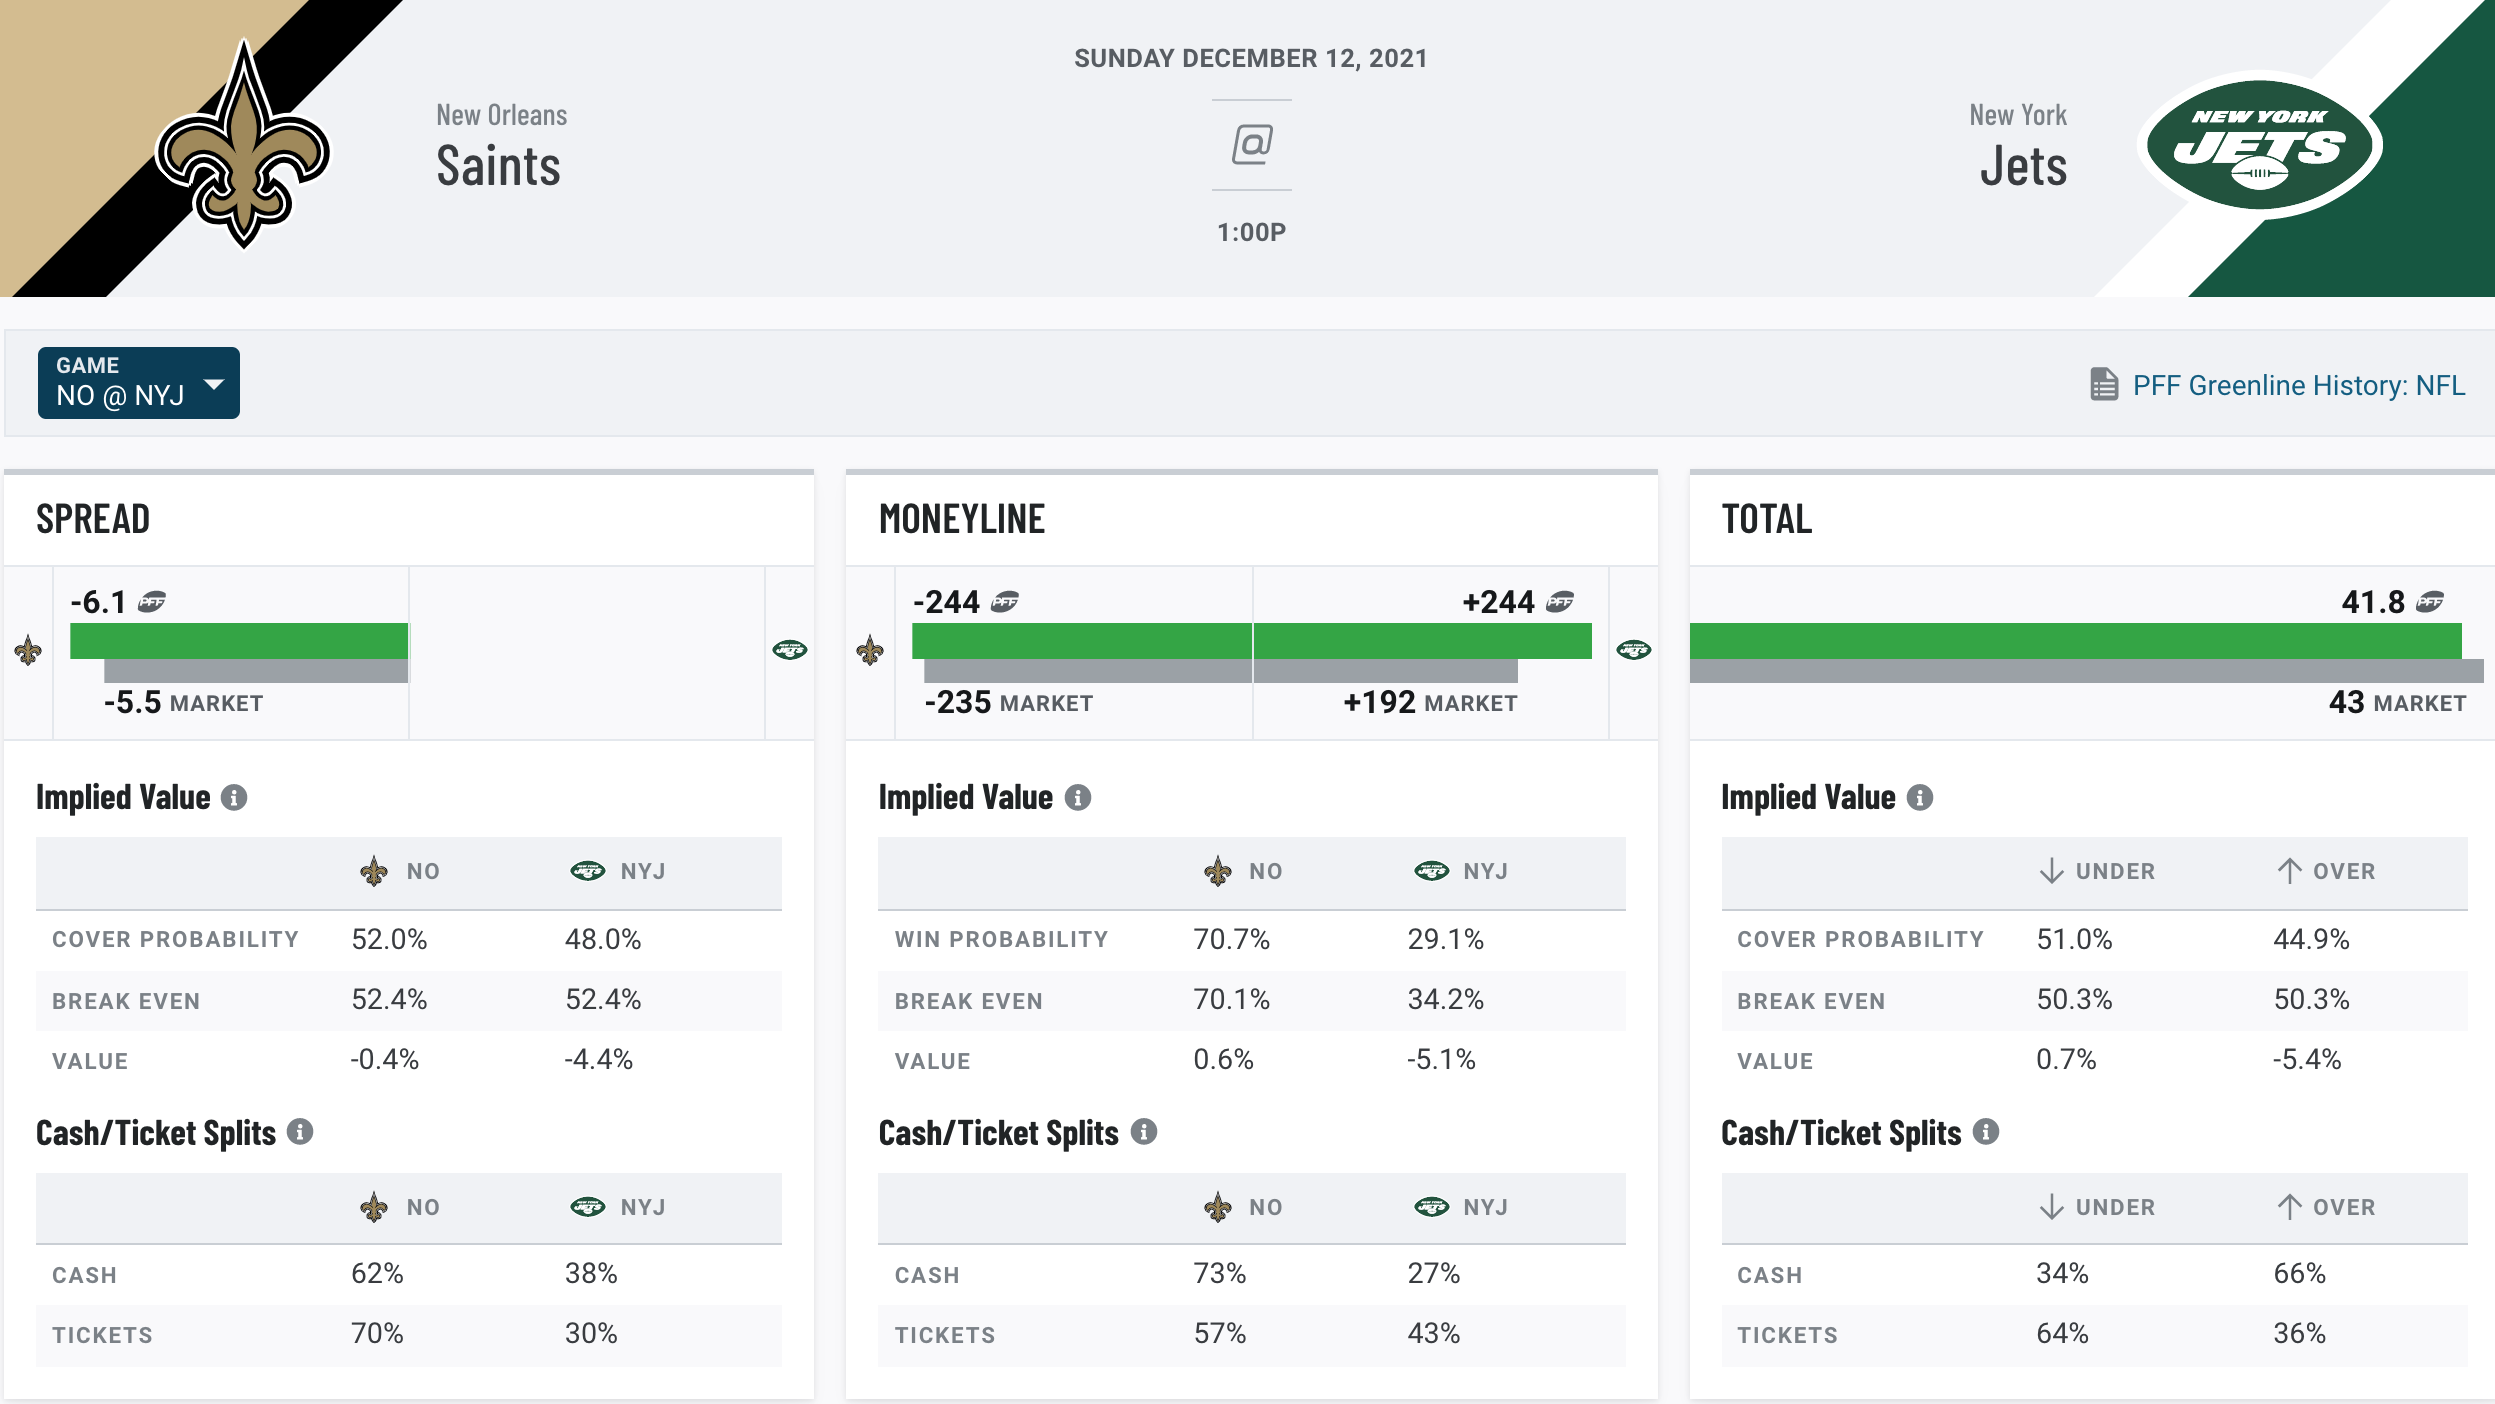Click Saints win probability 70.7%

click(1232, 939)
